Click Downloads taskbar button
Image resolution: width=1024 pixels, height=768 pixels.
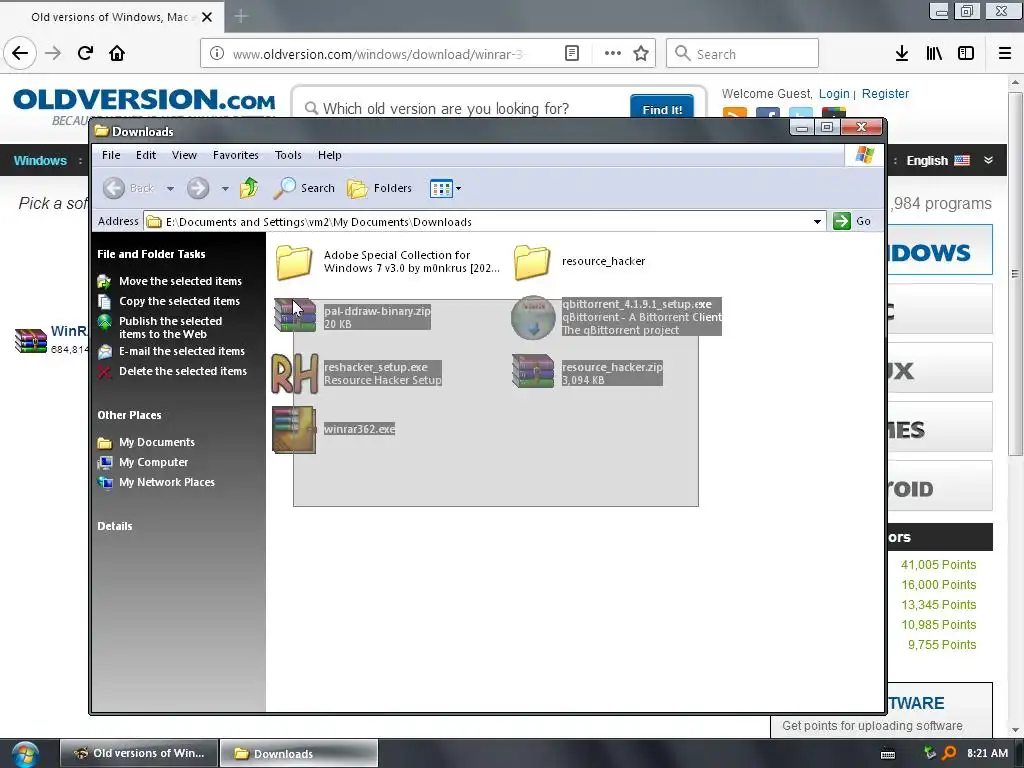point(298,754)
